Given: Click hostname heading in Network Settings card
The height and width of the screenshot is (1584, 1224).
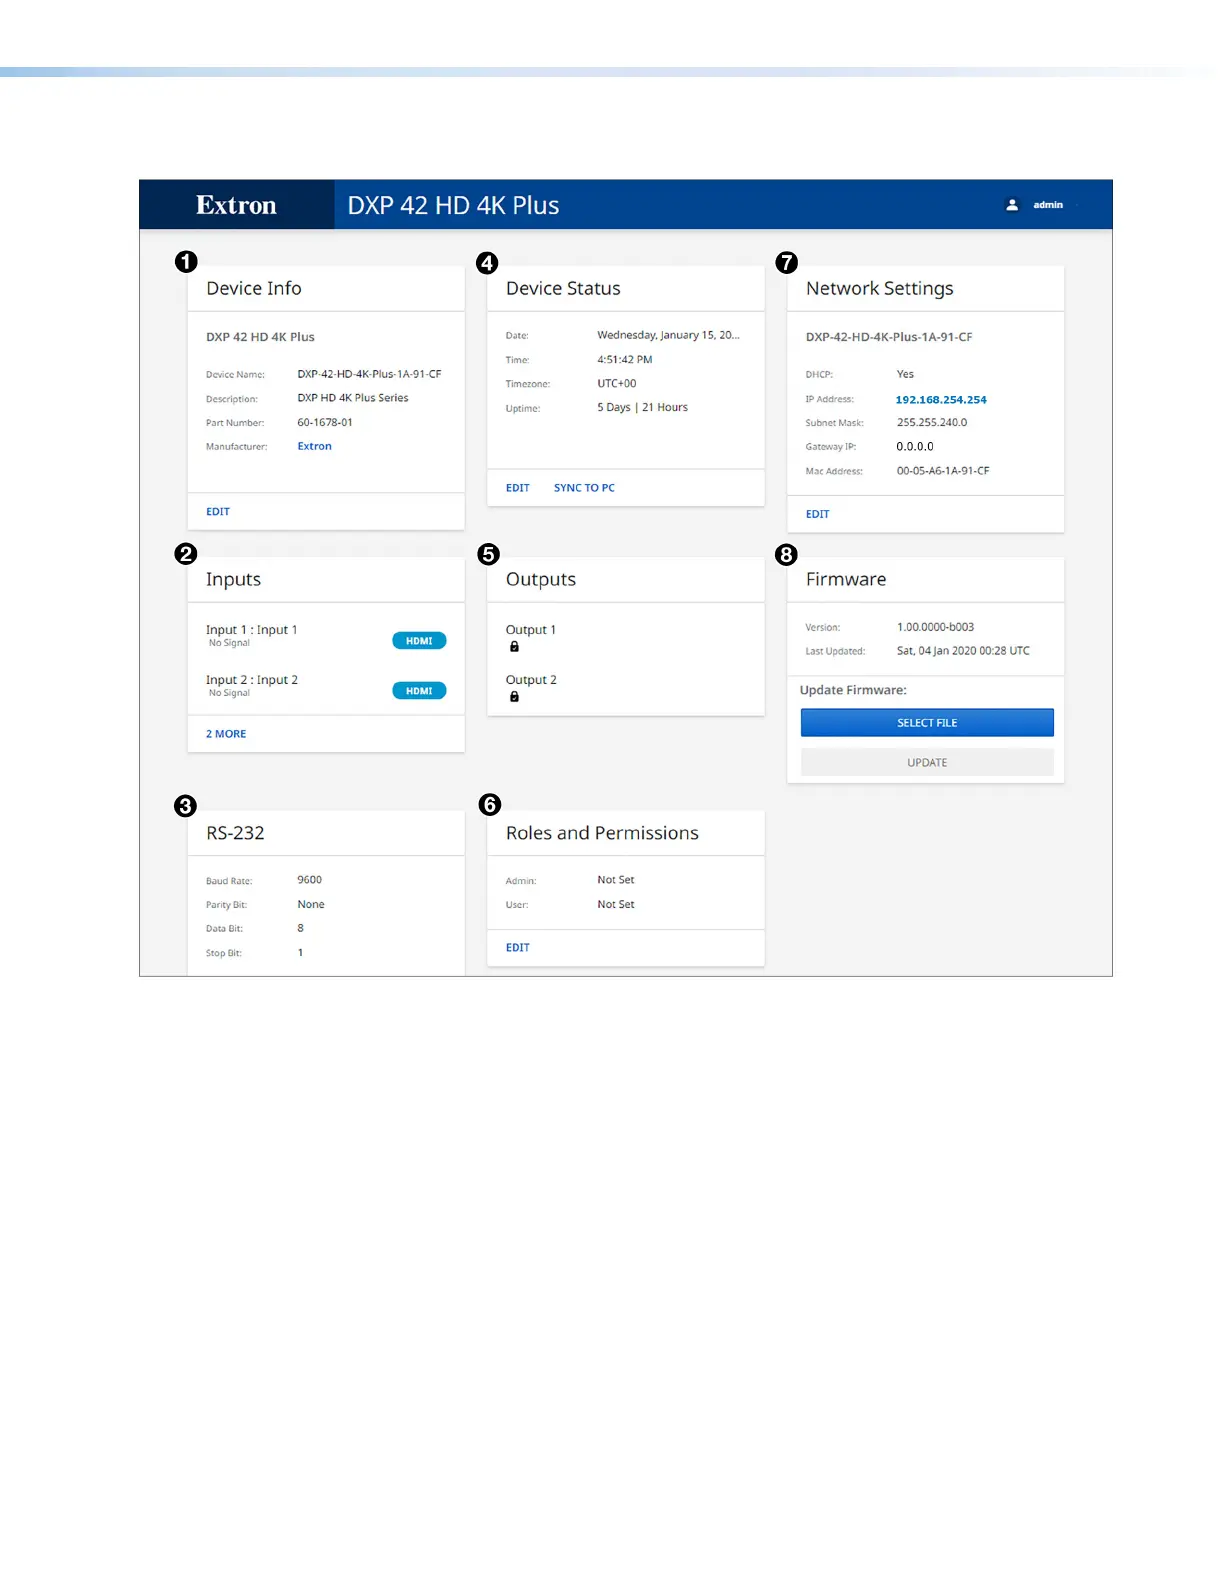Looking at the screenshot, I should pos(889,337).
